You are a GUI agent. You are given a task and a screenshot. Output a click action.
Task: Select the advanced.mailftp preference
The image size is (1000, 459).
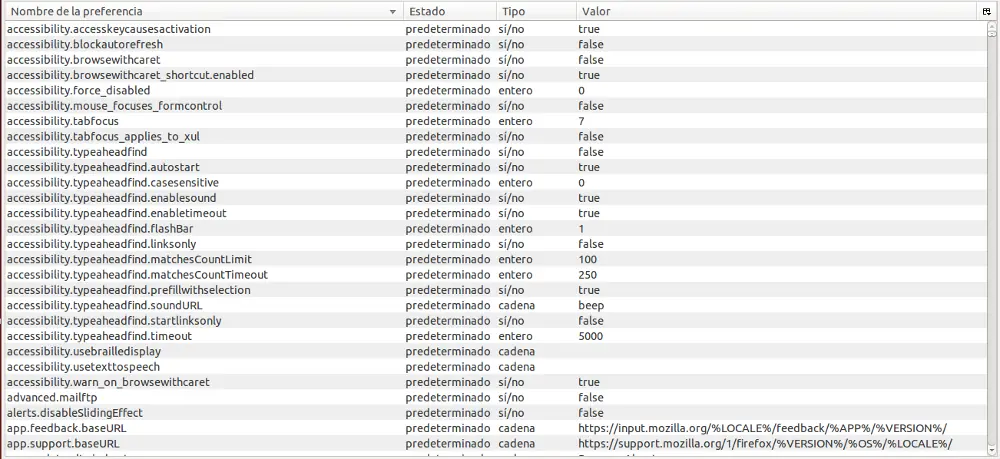coord(52,397)
